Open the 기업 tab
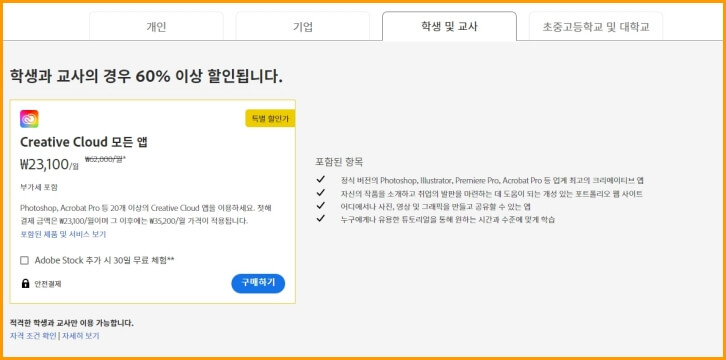The height and width of the screenshot is (360, 726). [x=302, y=26]
